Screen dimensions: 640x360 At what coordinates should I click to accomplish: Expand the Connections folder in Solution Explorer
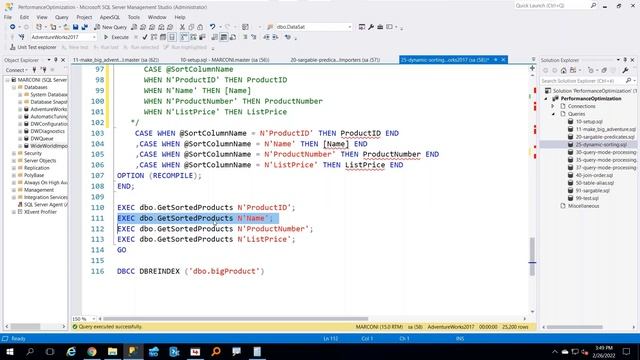point(553,106)
